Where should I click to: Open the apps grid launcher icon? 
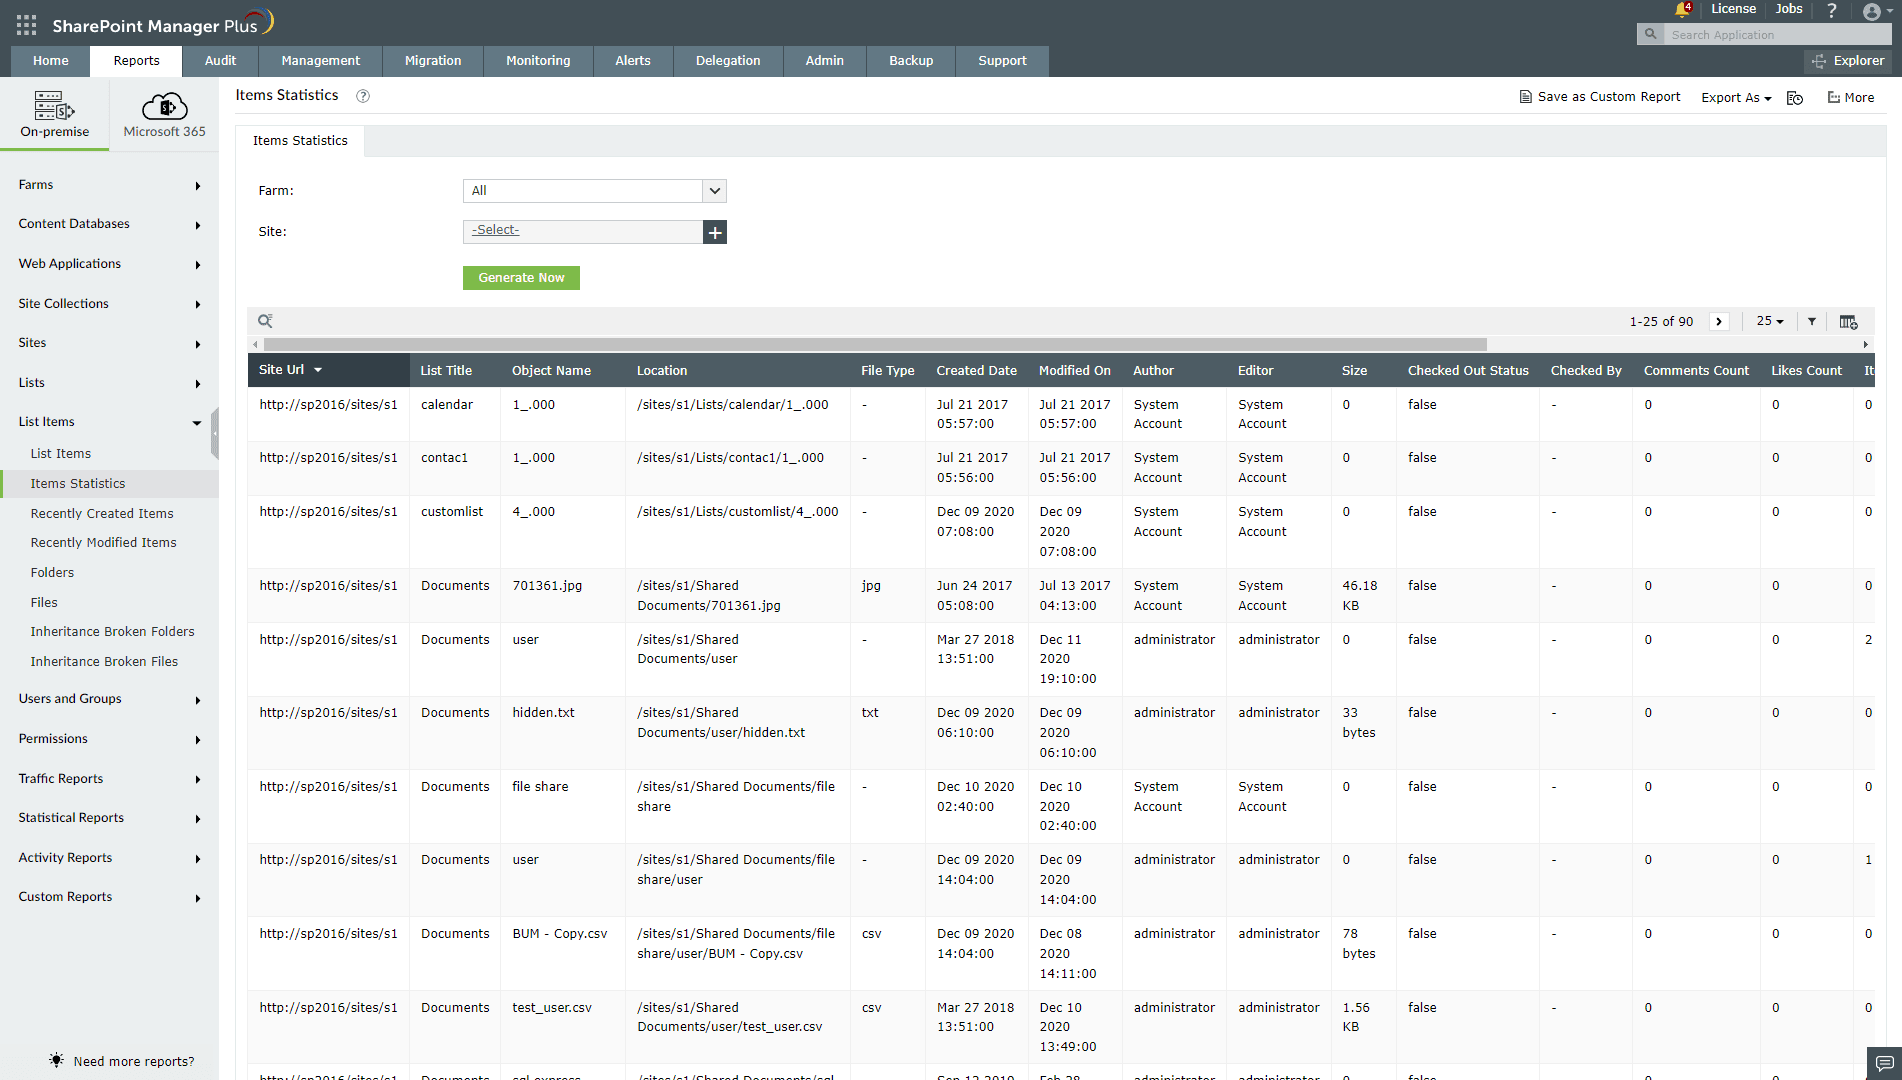coord(26,25)
